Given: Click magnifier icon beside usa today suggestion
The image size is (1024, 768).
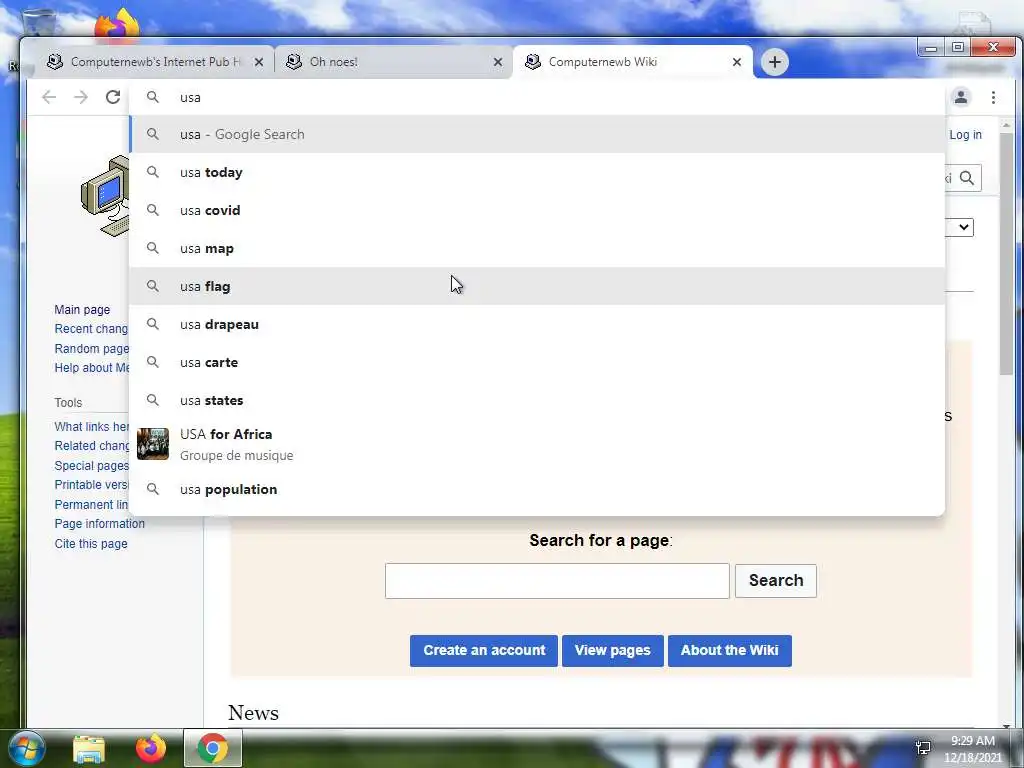Looking at the screenshot, I should [153, 172].
